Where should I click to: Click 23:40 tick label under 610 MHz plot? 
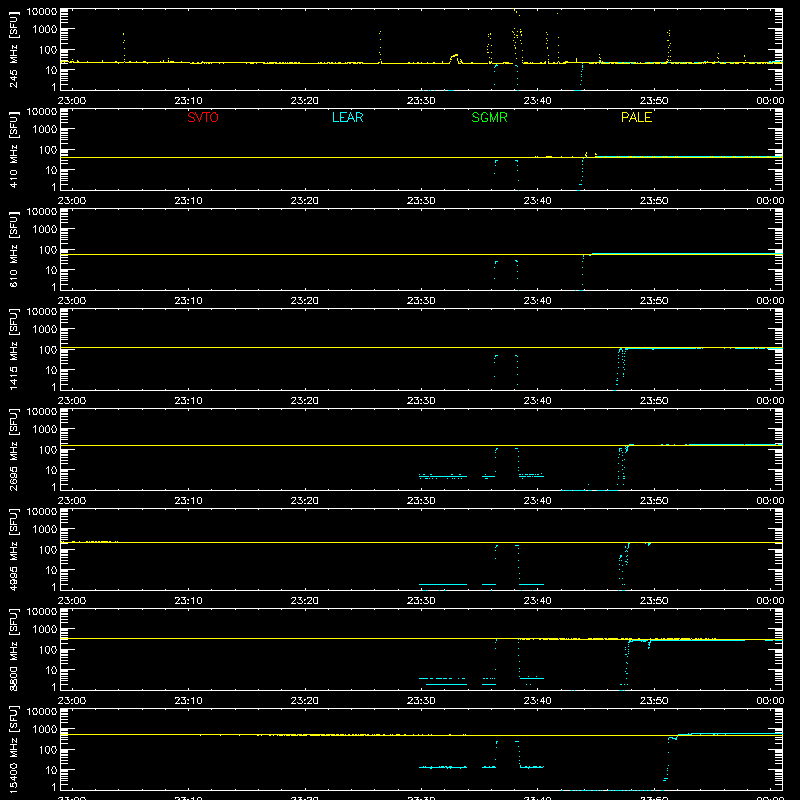pyautogui.click(x=537, y=301)
